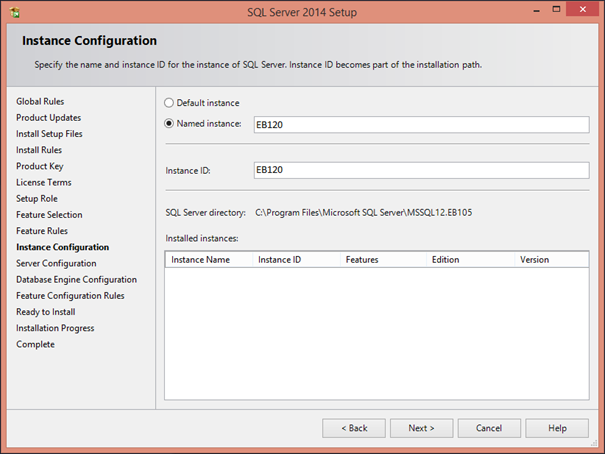Screen dimensions: 605x454
Task: Click the SQL Server setup title bar icon
Action: [15, 12]
